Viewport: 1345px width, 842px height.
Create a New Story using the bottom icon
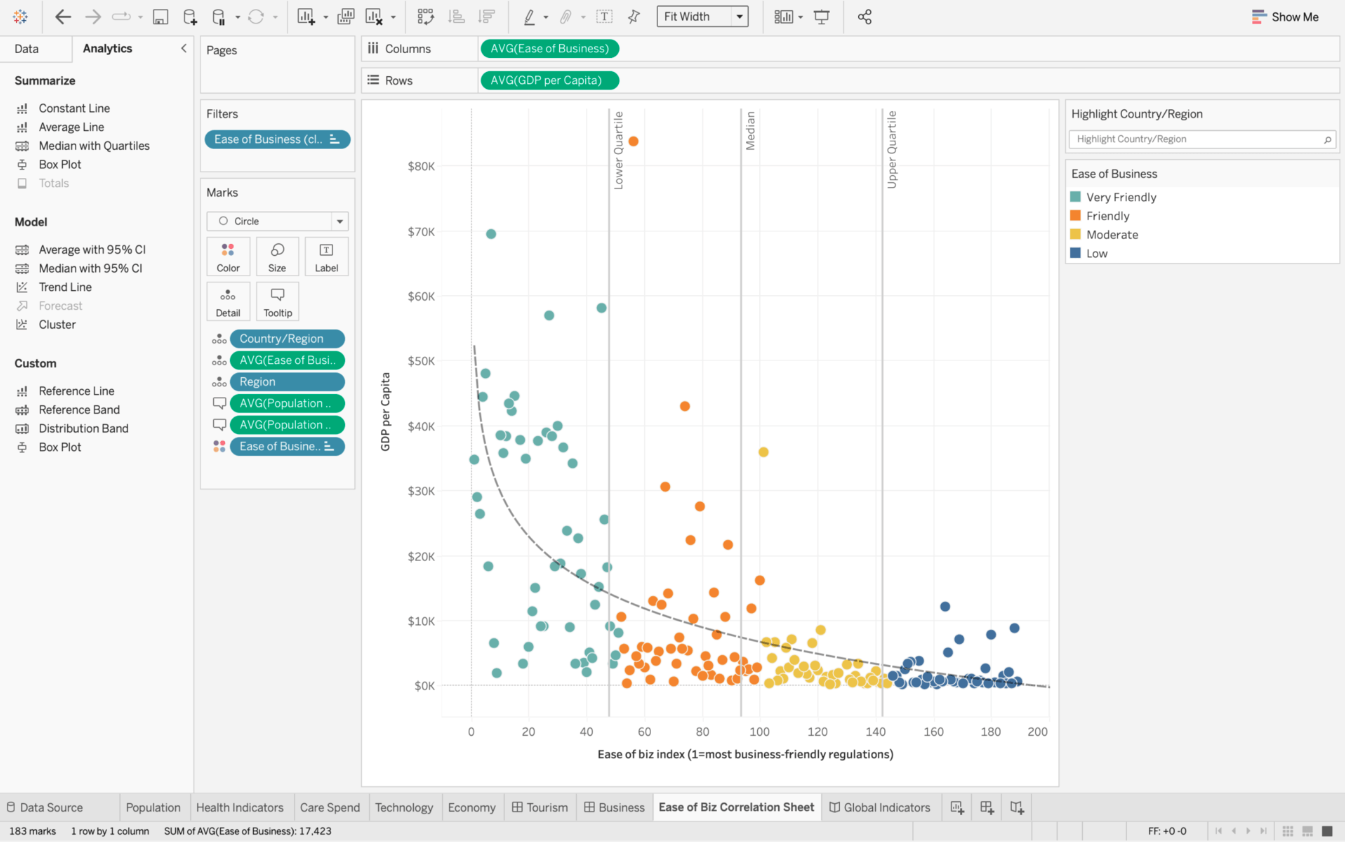tap(1016, 807)
